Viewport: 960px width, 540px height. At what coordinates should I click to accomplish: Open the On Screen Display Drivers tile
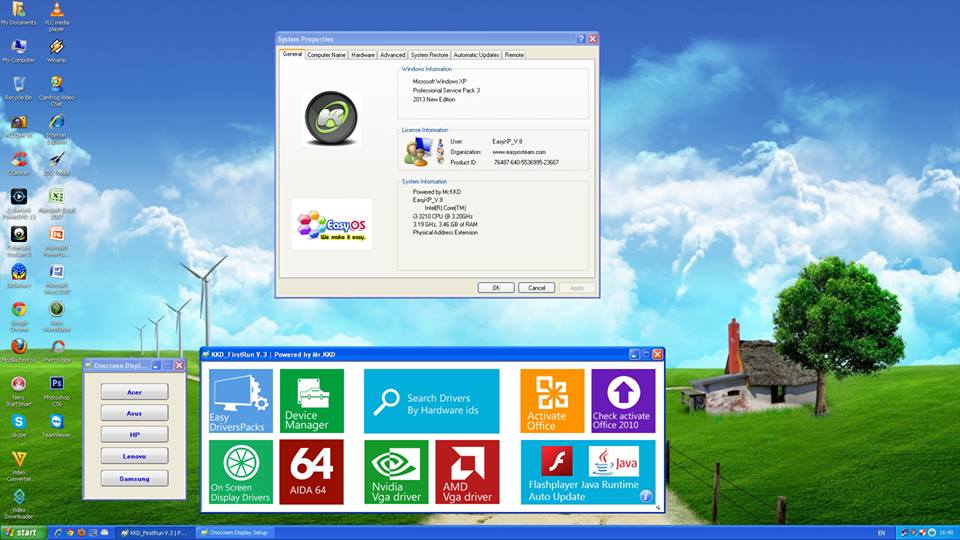coord(241,472)
